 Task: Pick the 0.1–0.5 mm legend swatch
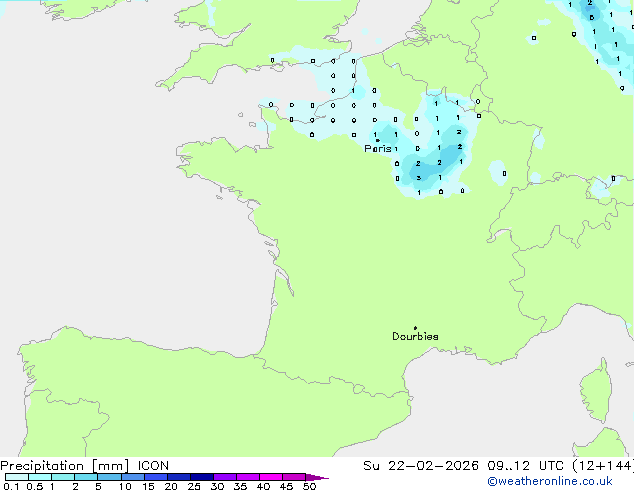17,477
